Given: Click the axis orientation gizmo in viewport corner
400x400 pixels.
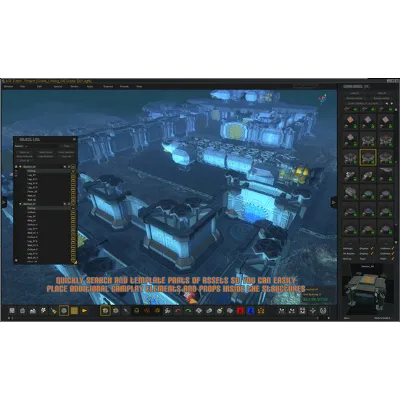Looking at the screenshot, I should [322, 98].
